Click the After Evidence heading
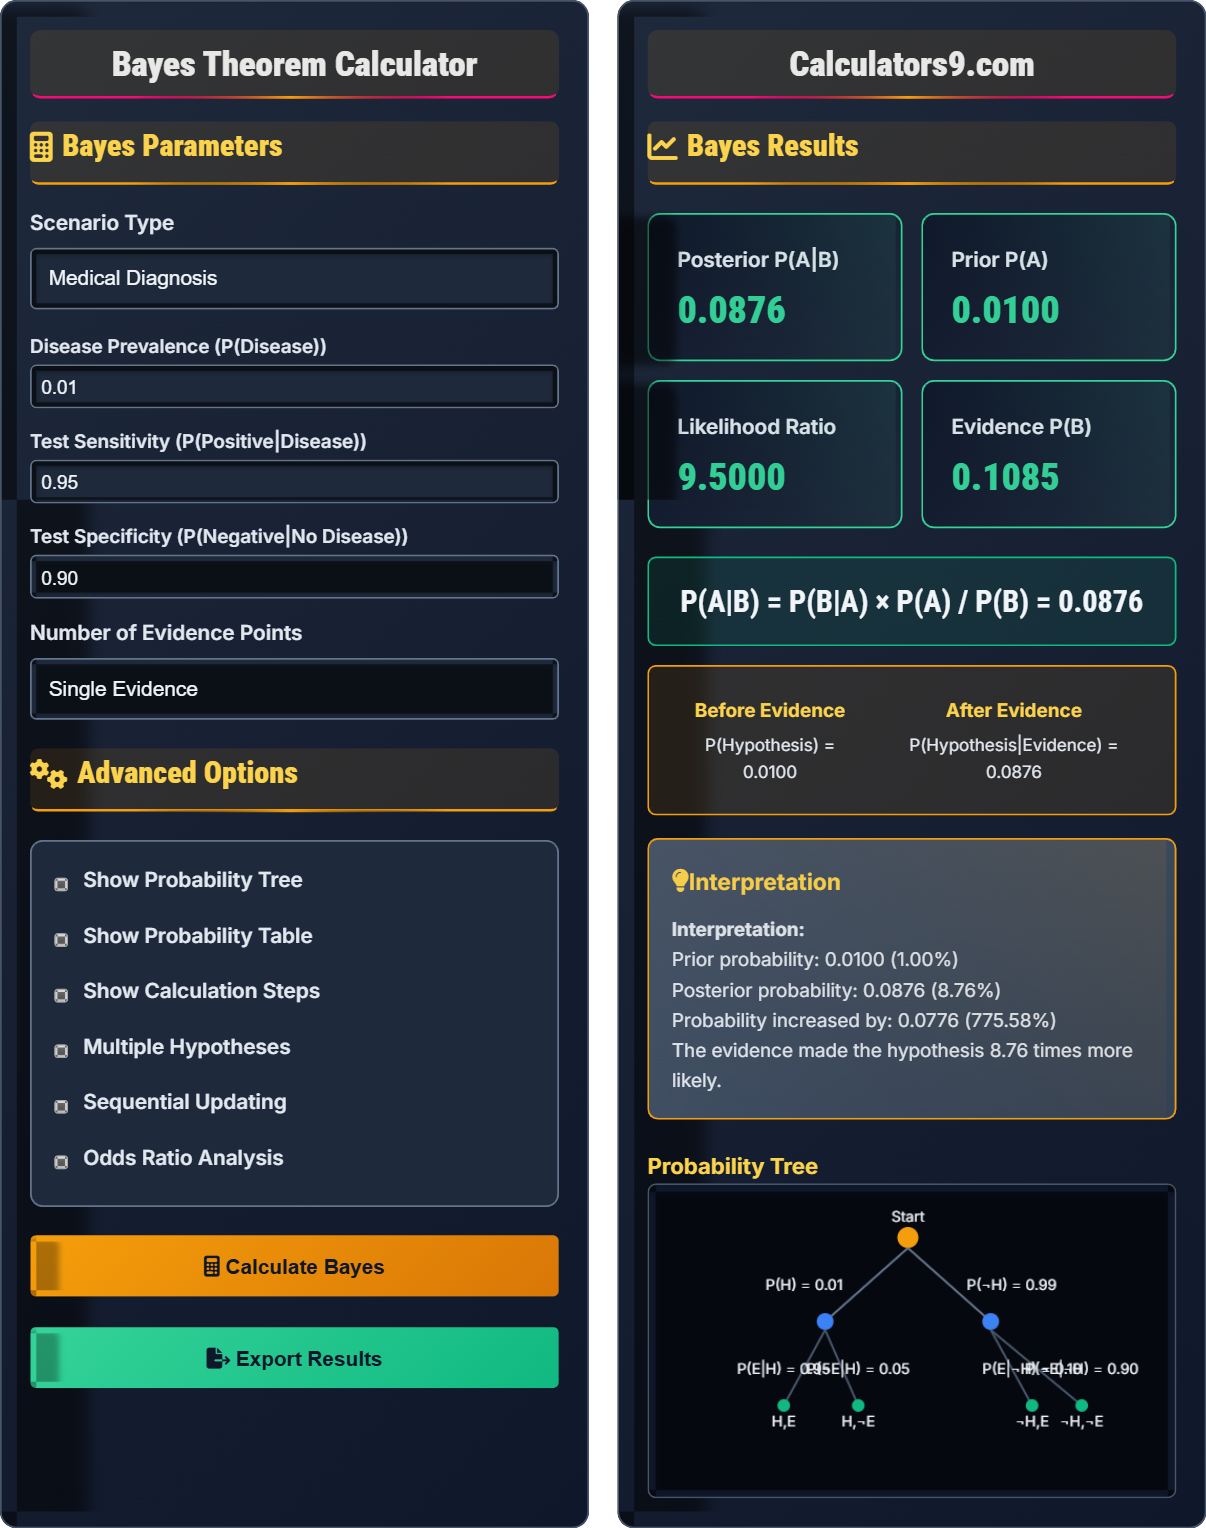 [x=1014, y=710]
